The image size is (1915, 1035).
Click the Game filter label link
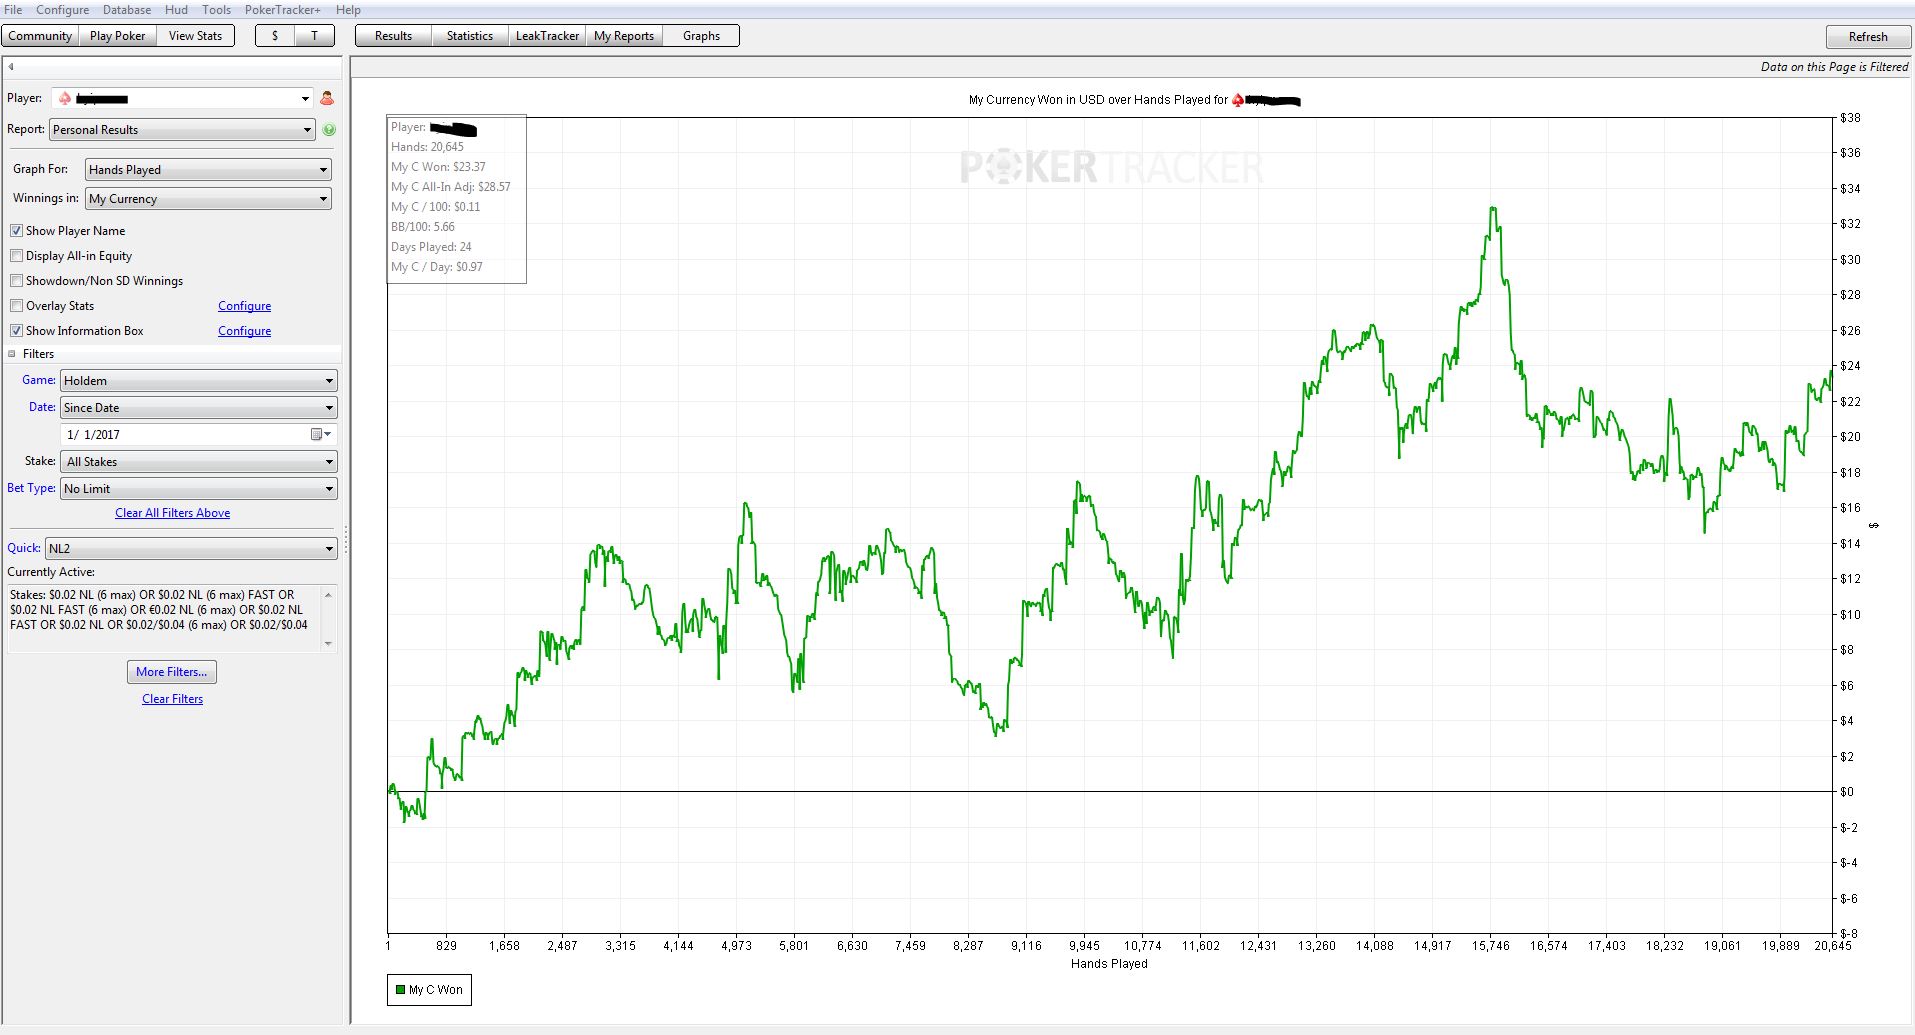(x=39, y=380)
